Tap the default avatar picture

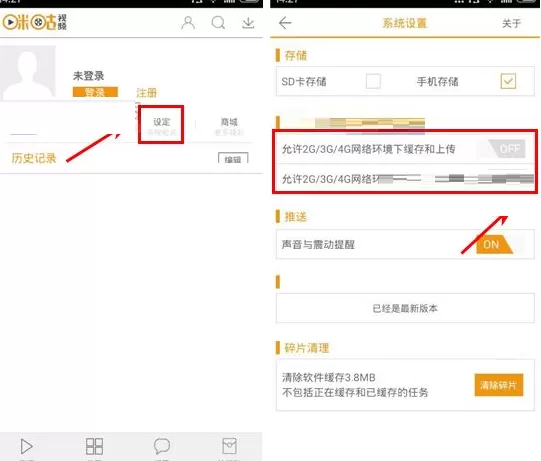tap(28, 71)
